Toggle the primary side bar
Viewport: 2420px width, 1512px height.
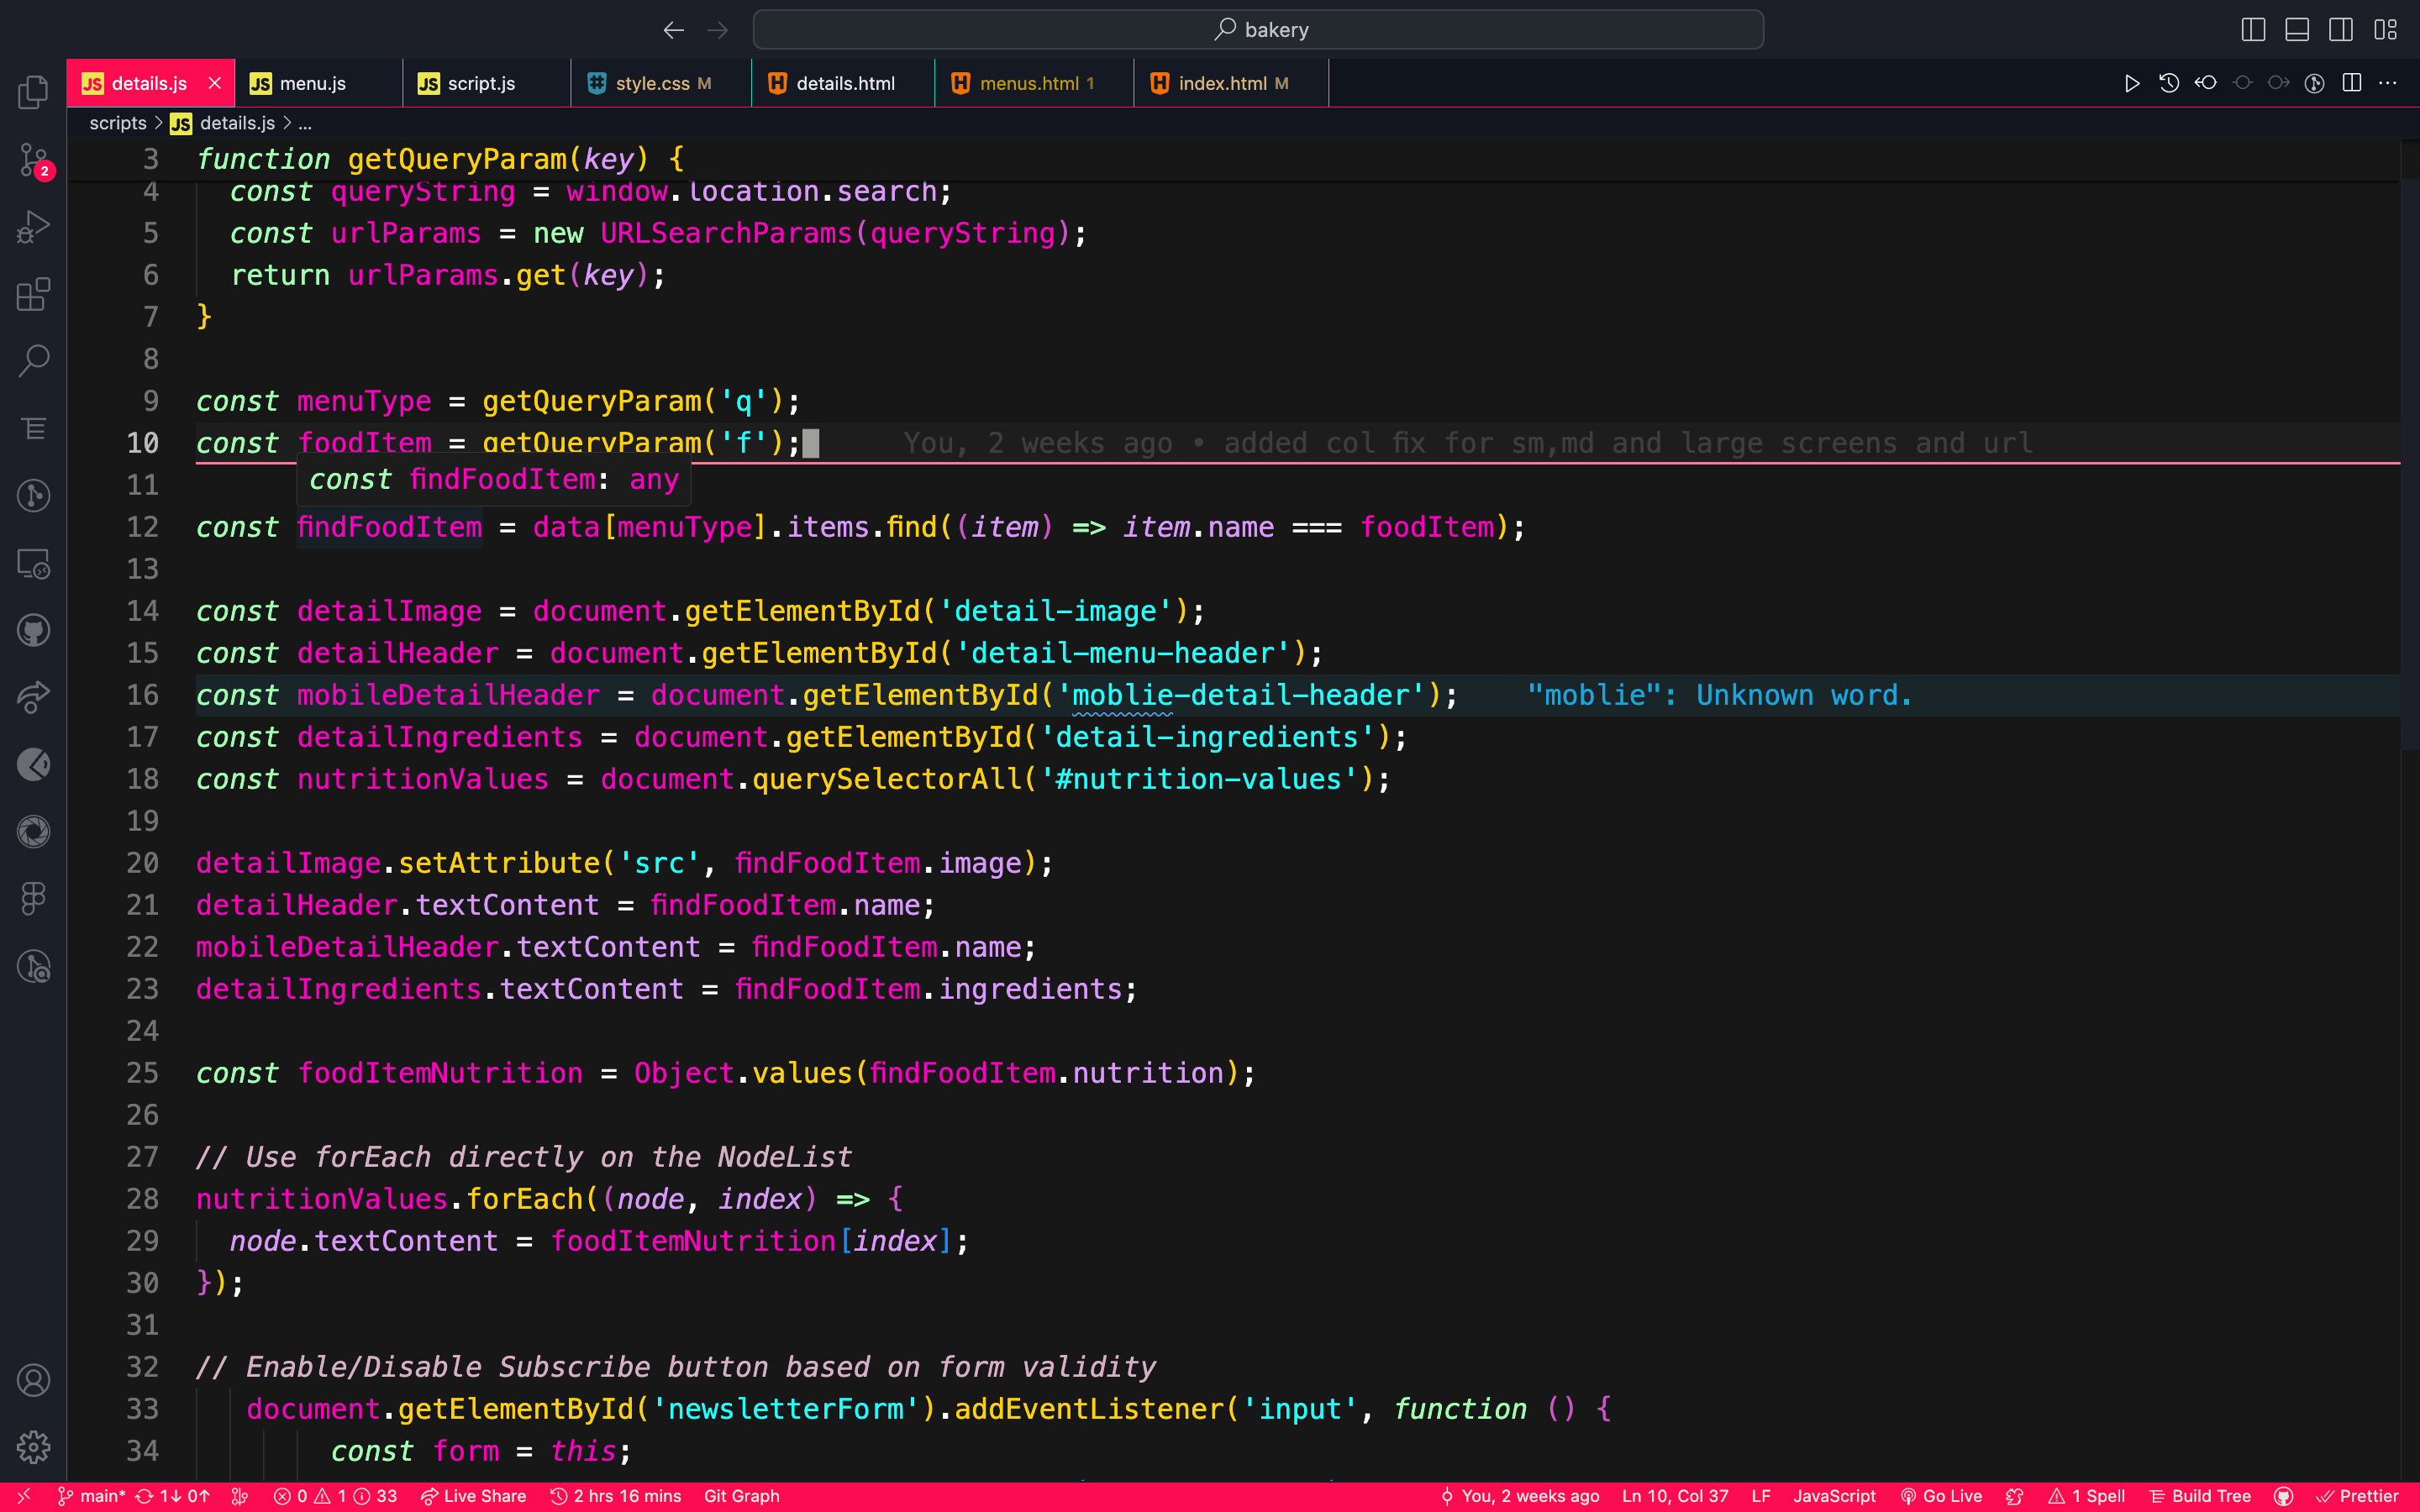2253,30
